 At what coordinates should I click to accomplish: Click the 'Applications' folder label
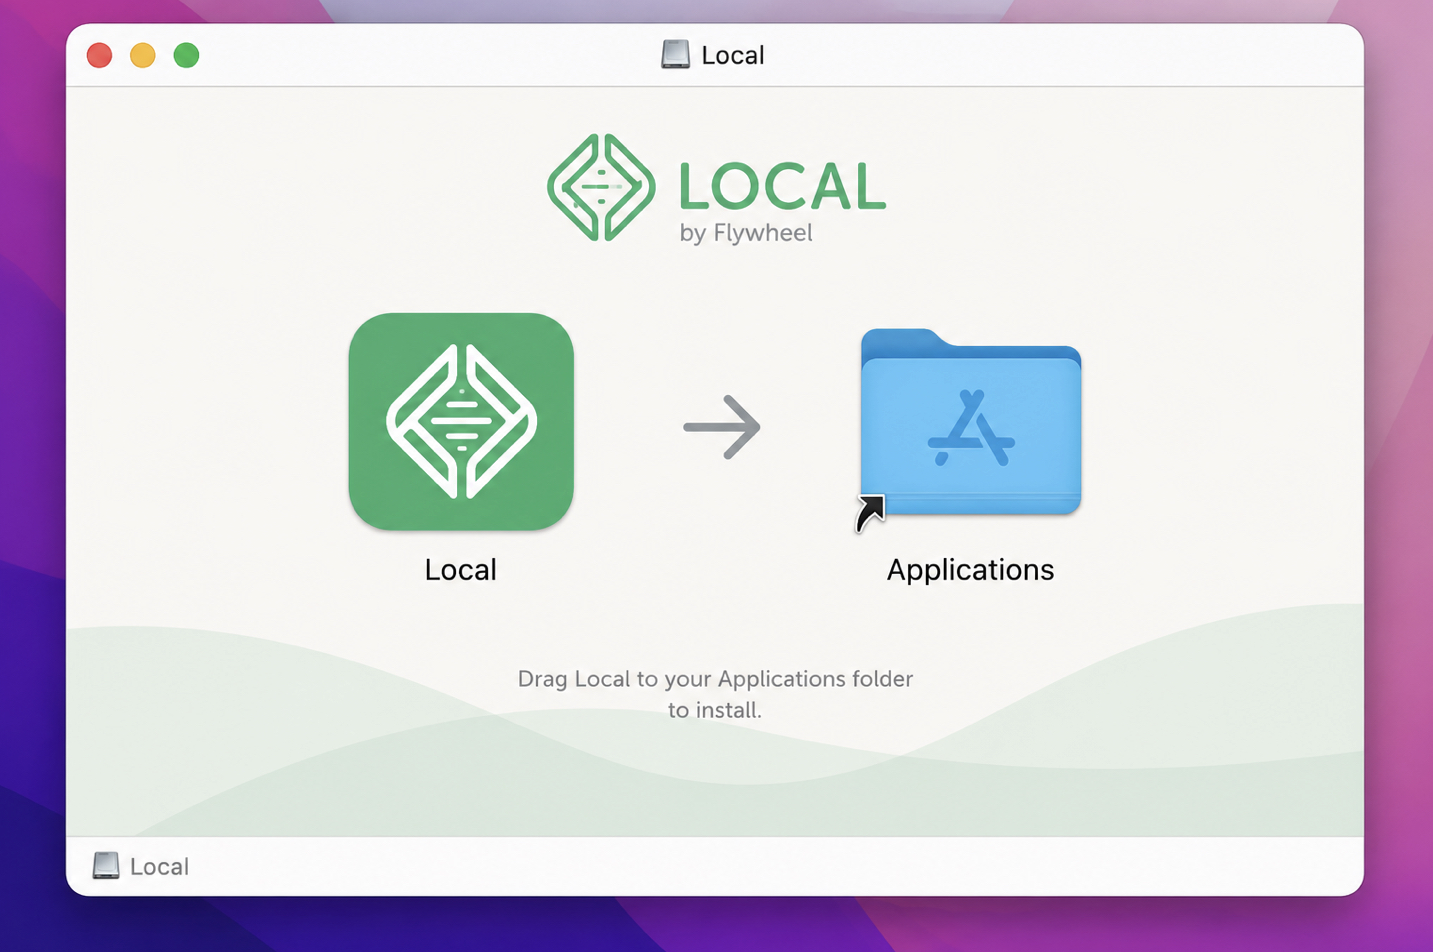pos(970,570)
